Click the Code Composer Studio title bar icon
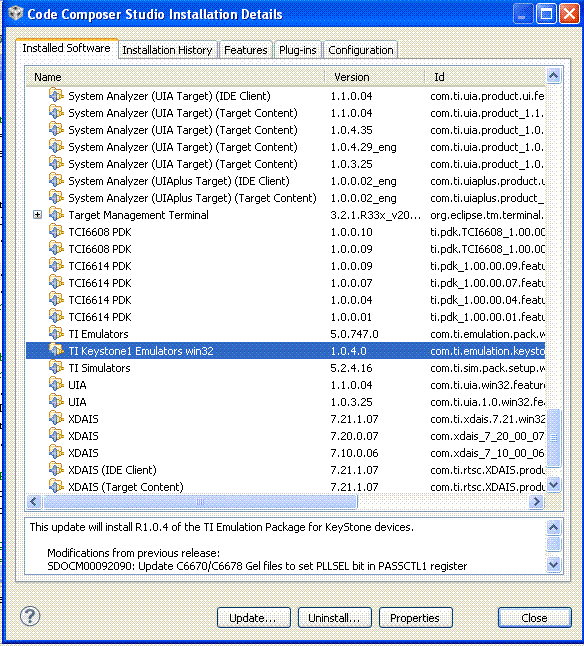 coord(16,13)
